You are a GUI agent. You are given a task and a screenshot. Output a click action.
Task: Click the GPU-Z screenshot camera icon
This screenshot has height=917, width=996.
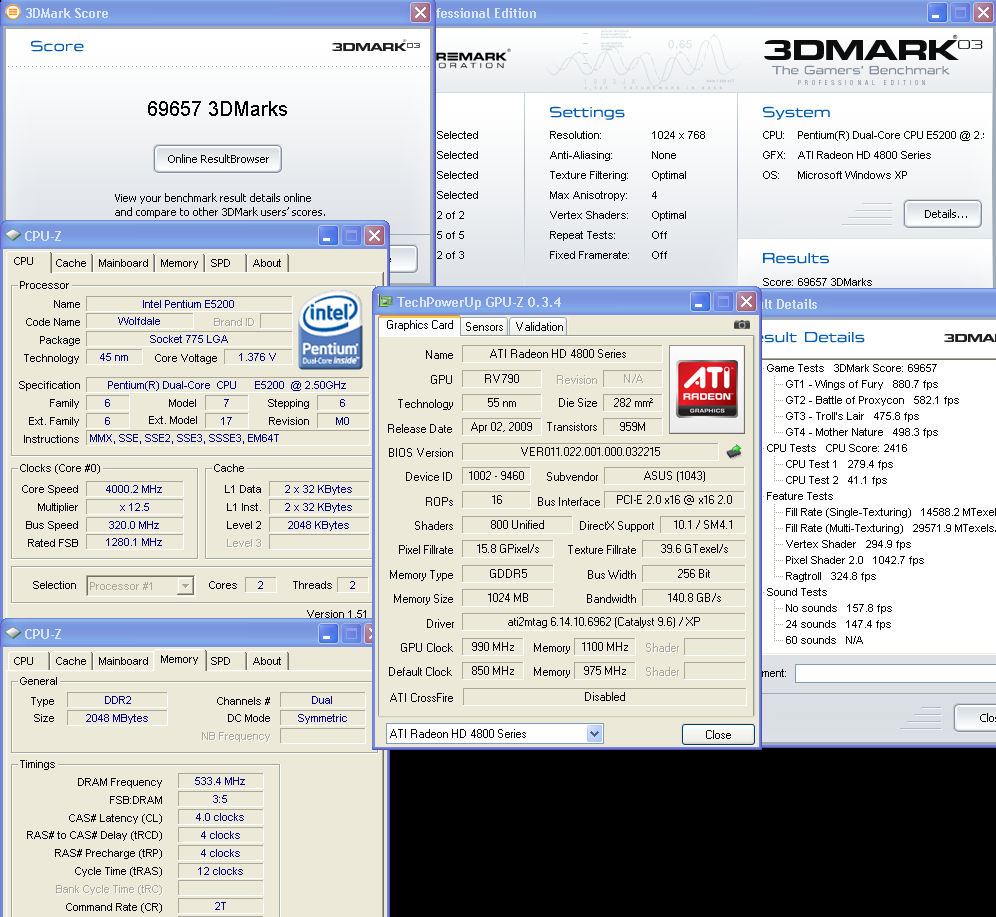point(741,325)
